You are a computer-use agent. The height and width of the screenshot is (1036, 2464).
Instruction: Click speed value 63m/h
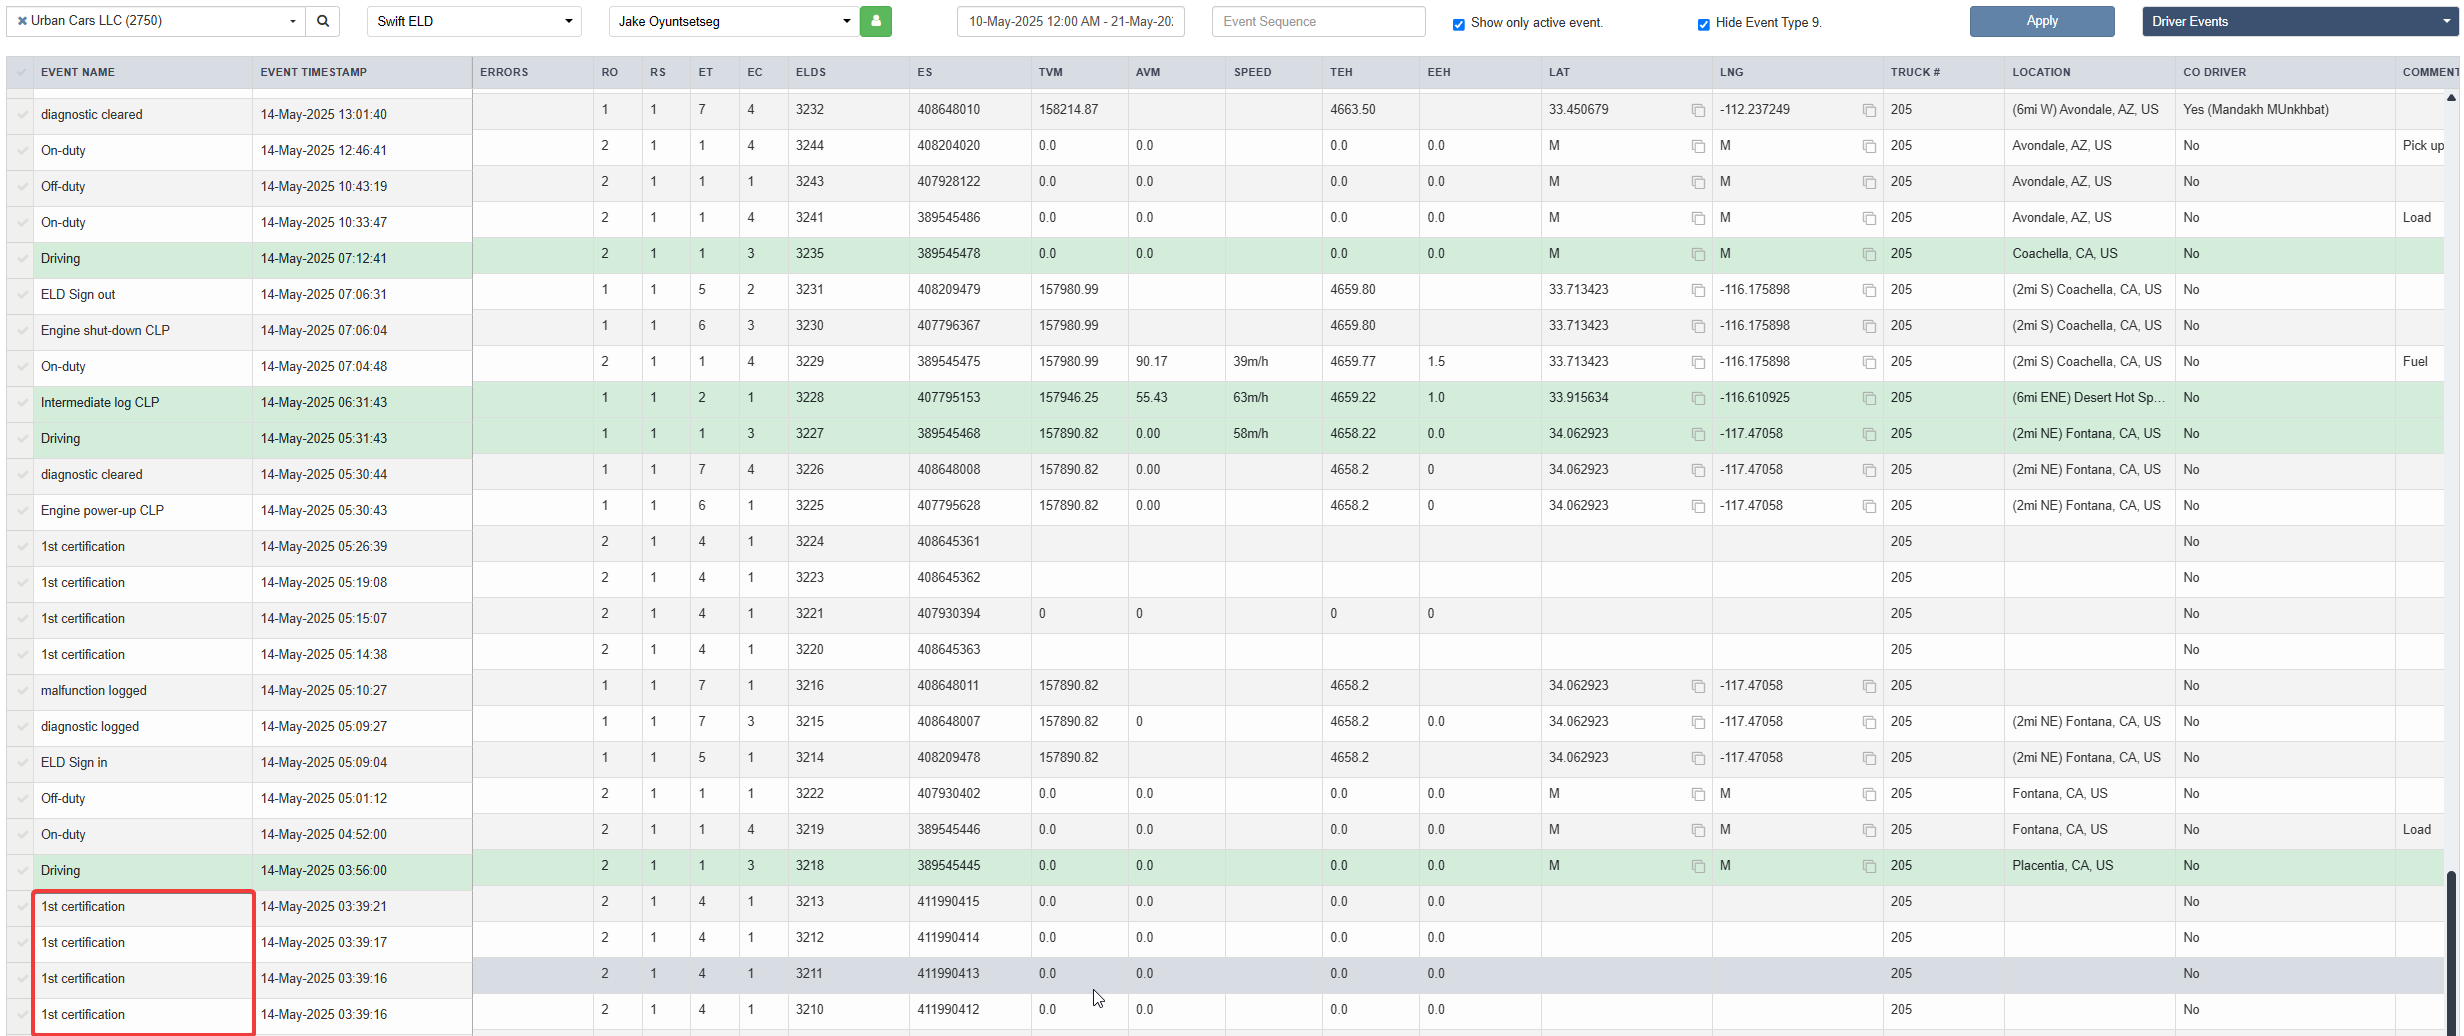[x=1250, y=398]
